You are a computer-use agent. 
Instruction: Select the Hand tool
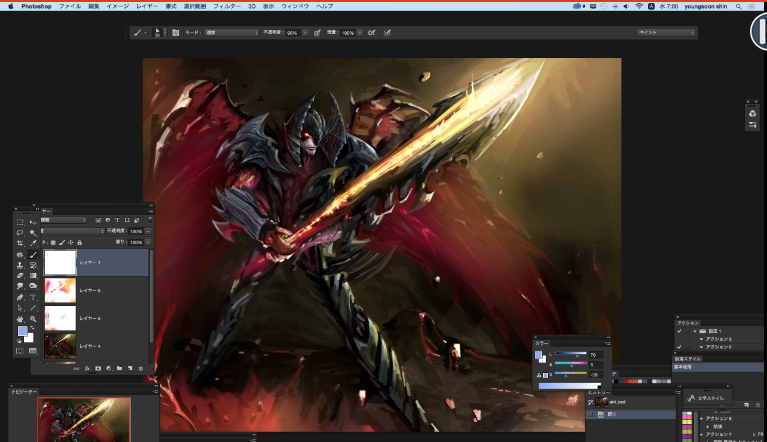(20, 319)
